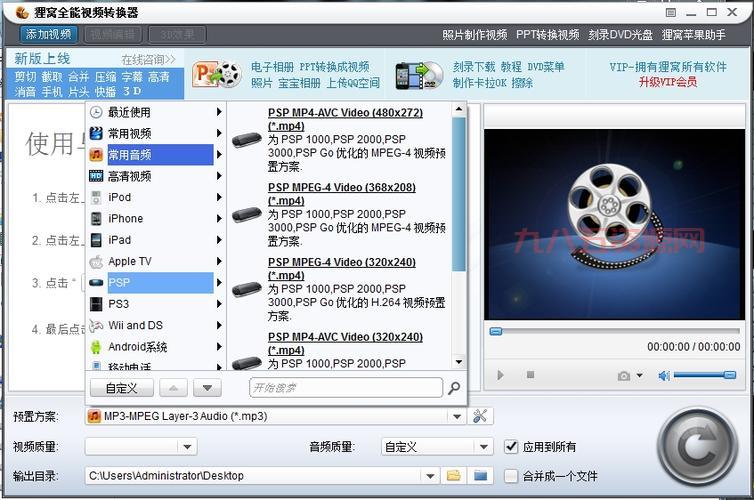The height and width of the screenshot is (500, 754).
Task: Select PSP MPEG-4 Video (368x208) preset
Action: [342, 194]
